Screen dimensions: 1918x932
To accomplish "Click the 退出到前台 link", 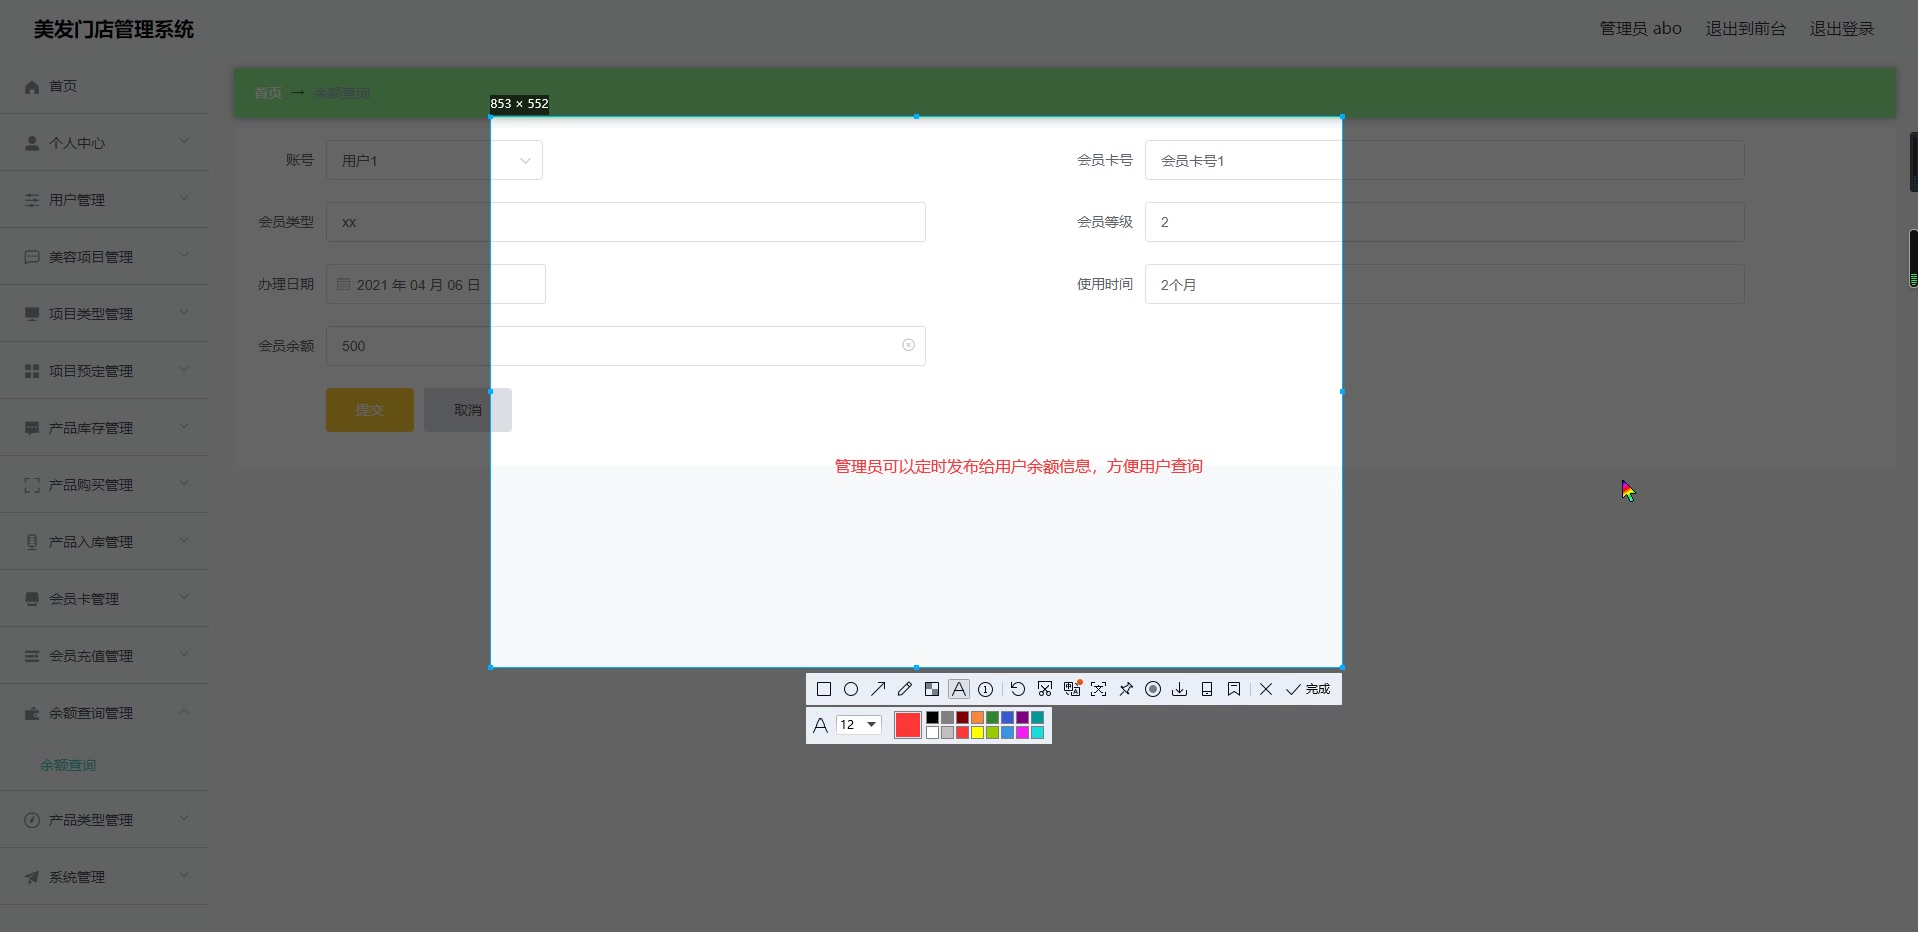I will pyautogui.click(x=1746, y=29).
